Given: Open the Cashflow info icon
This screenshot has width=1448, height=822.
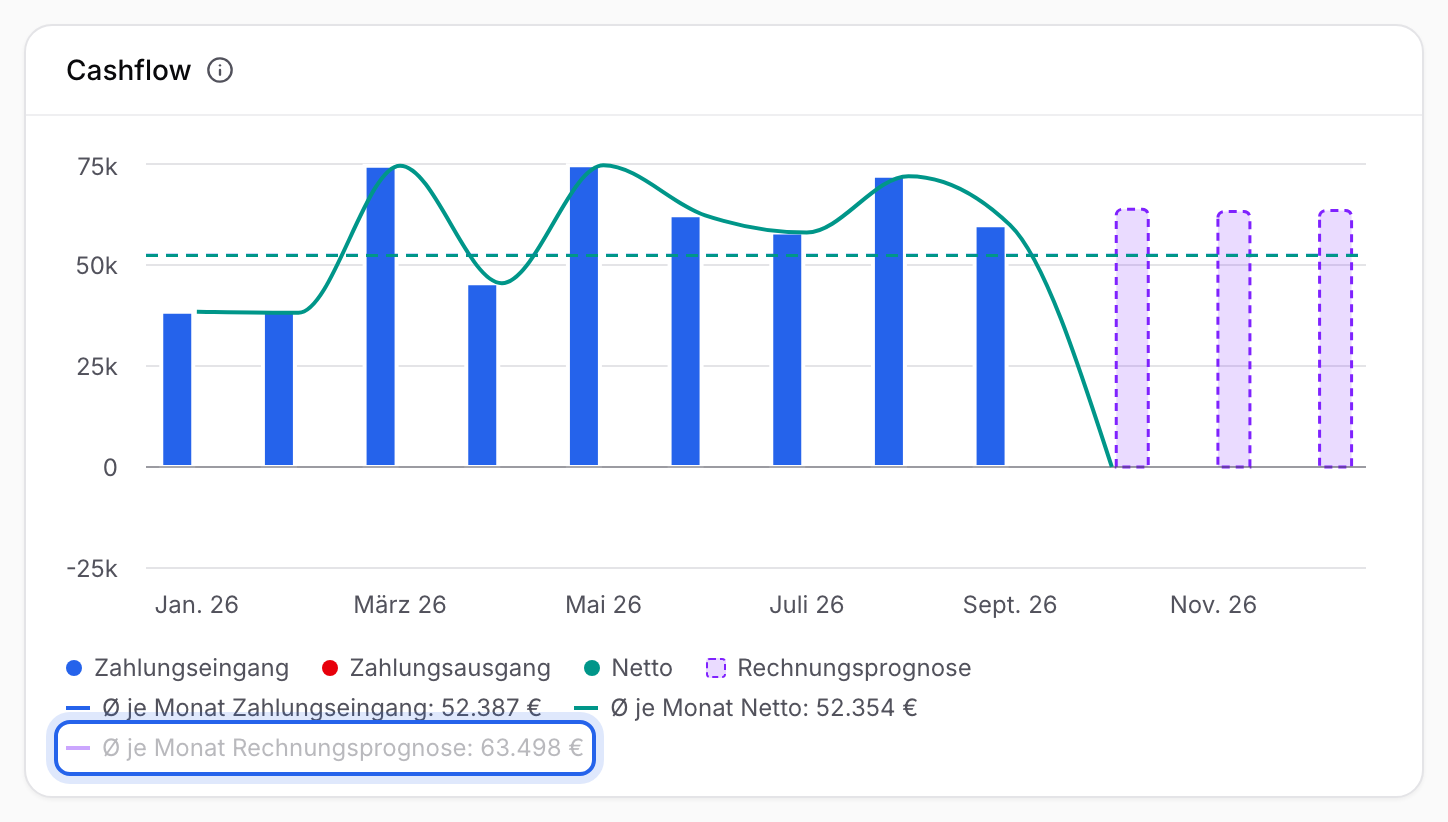Looking at the screenshot, I should (x=220, y=71).
